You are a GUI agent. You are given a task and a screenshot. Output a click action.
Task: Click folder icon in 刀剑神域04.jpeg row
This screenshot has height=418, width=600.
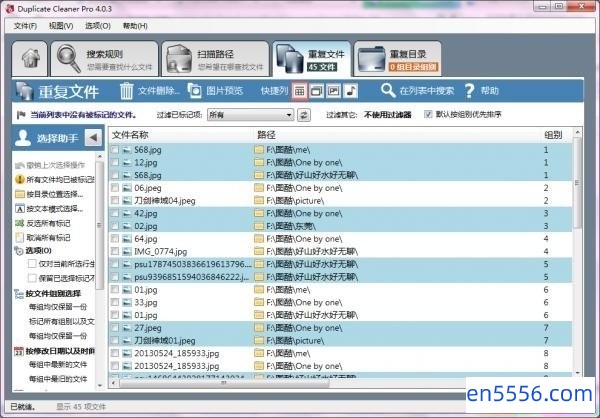coord(259,201)
